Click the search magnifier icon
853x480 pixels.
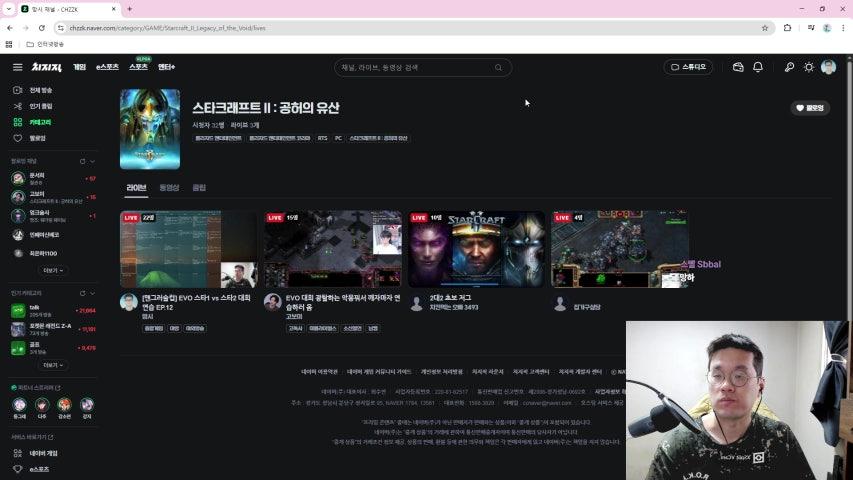pyautogui.click(x=498, y=68)
